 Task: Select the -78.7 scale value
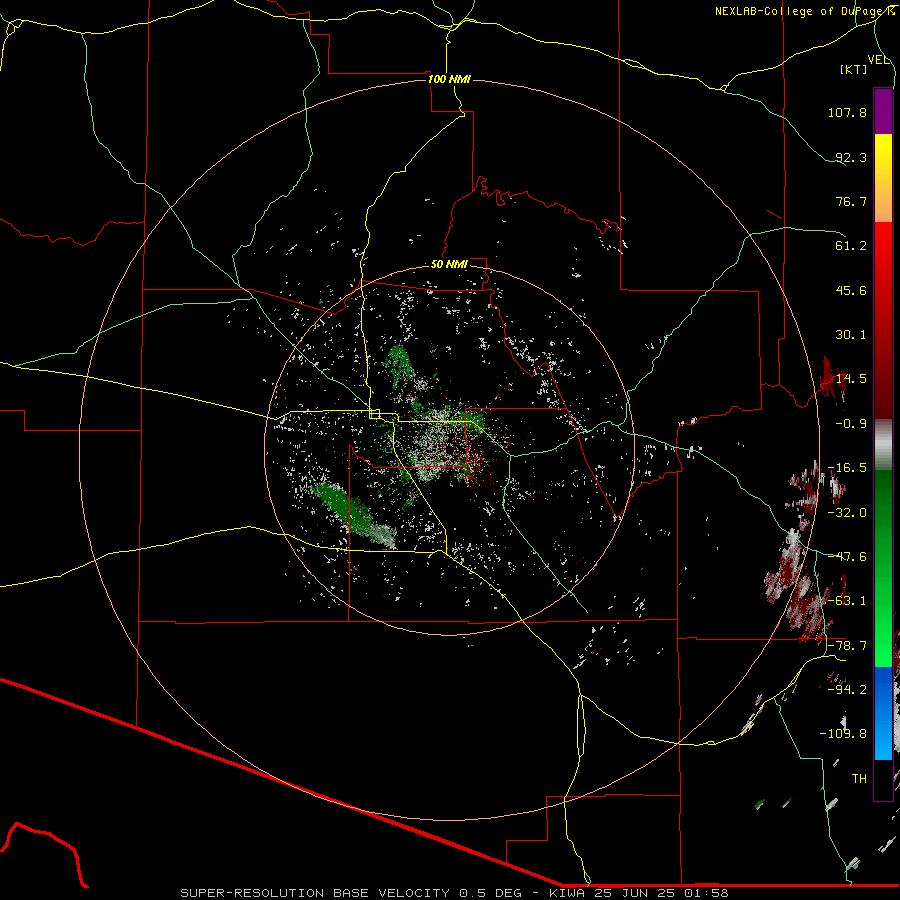click(847, 646)
